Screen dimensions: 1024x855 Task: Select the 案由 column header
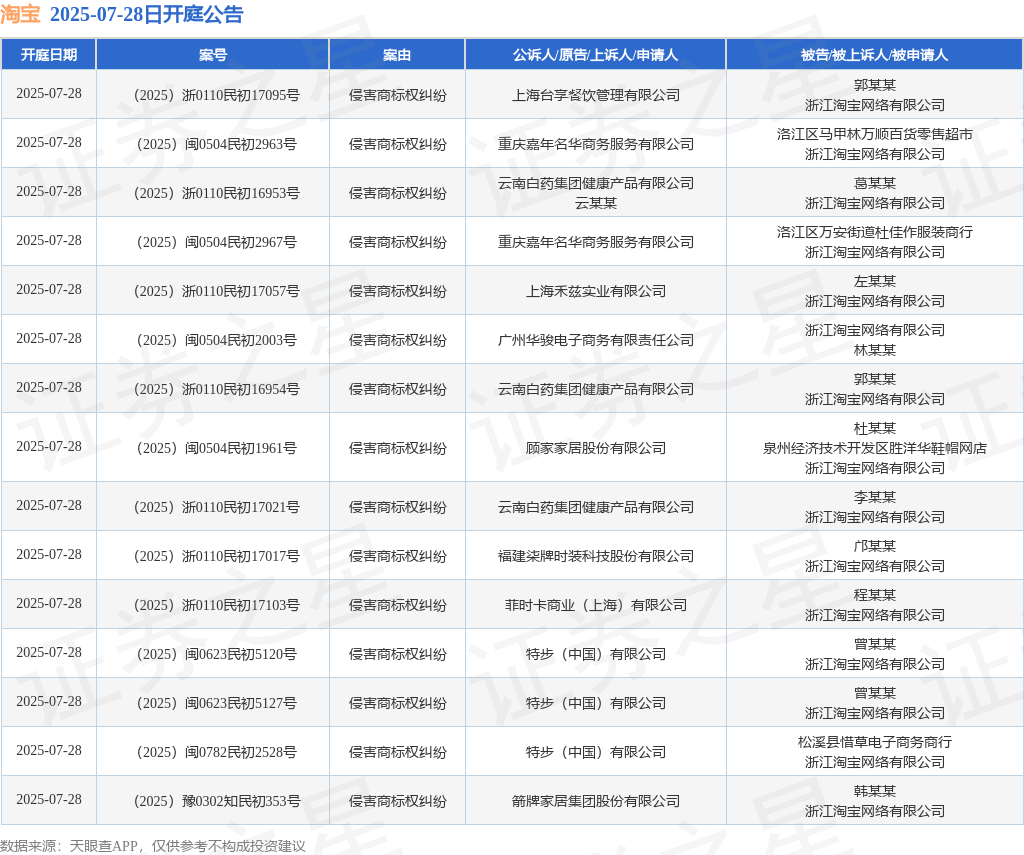[397, 55]
